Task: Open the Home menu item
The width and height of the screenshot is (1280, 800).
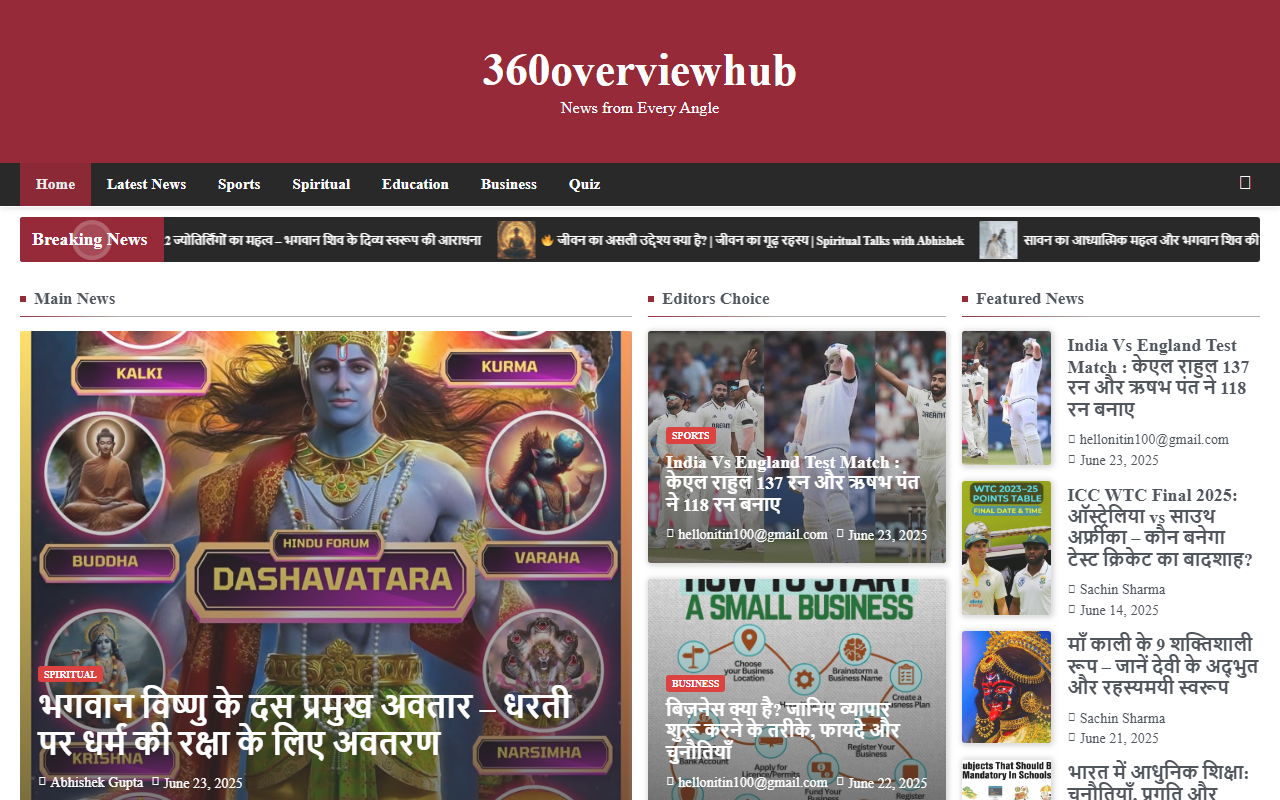Action: click(x=55, y=184)
